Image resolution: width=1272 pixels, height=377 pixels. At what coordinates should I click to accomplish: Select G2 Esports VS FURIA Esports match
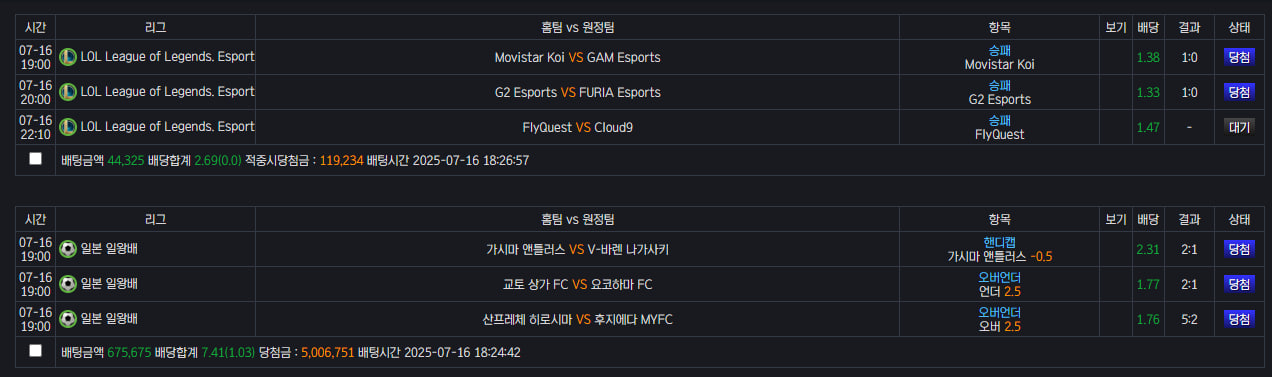click(577, 92)
